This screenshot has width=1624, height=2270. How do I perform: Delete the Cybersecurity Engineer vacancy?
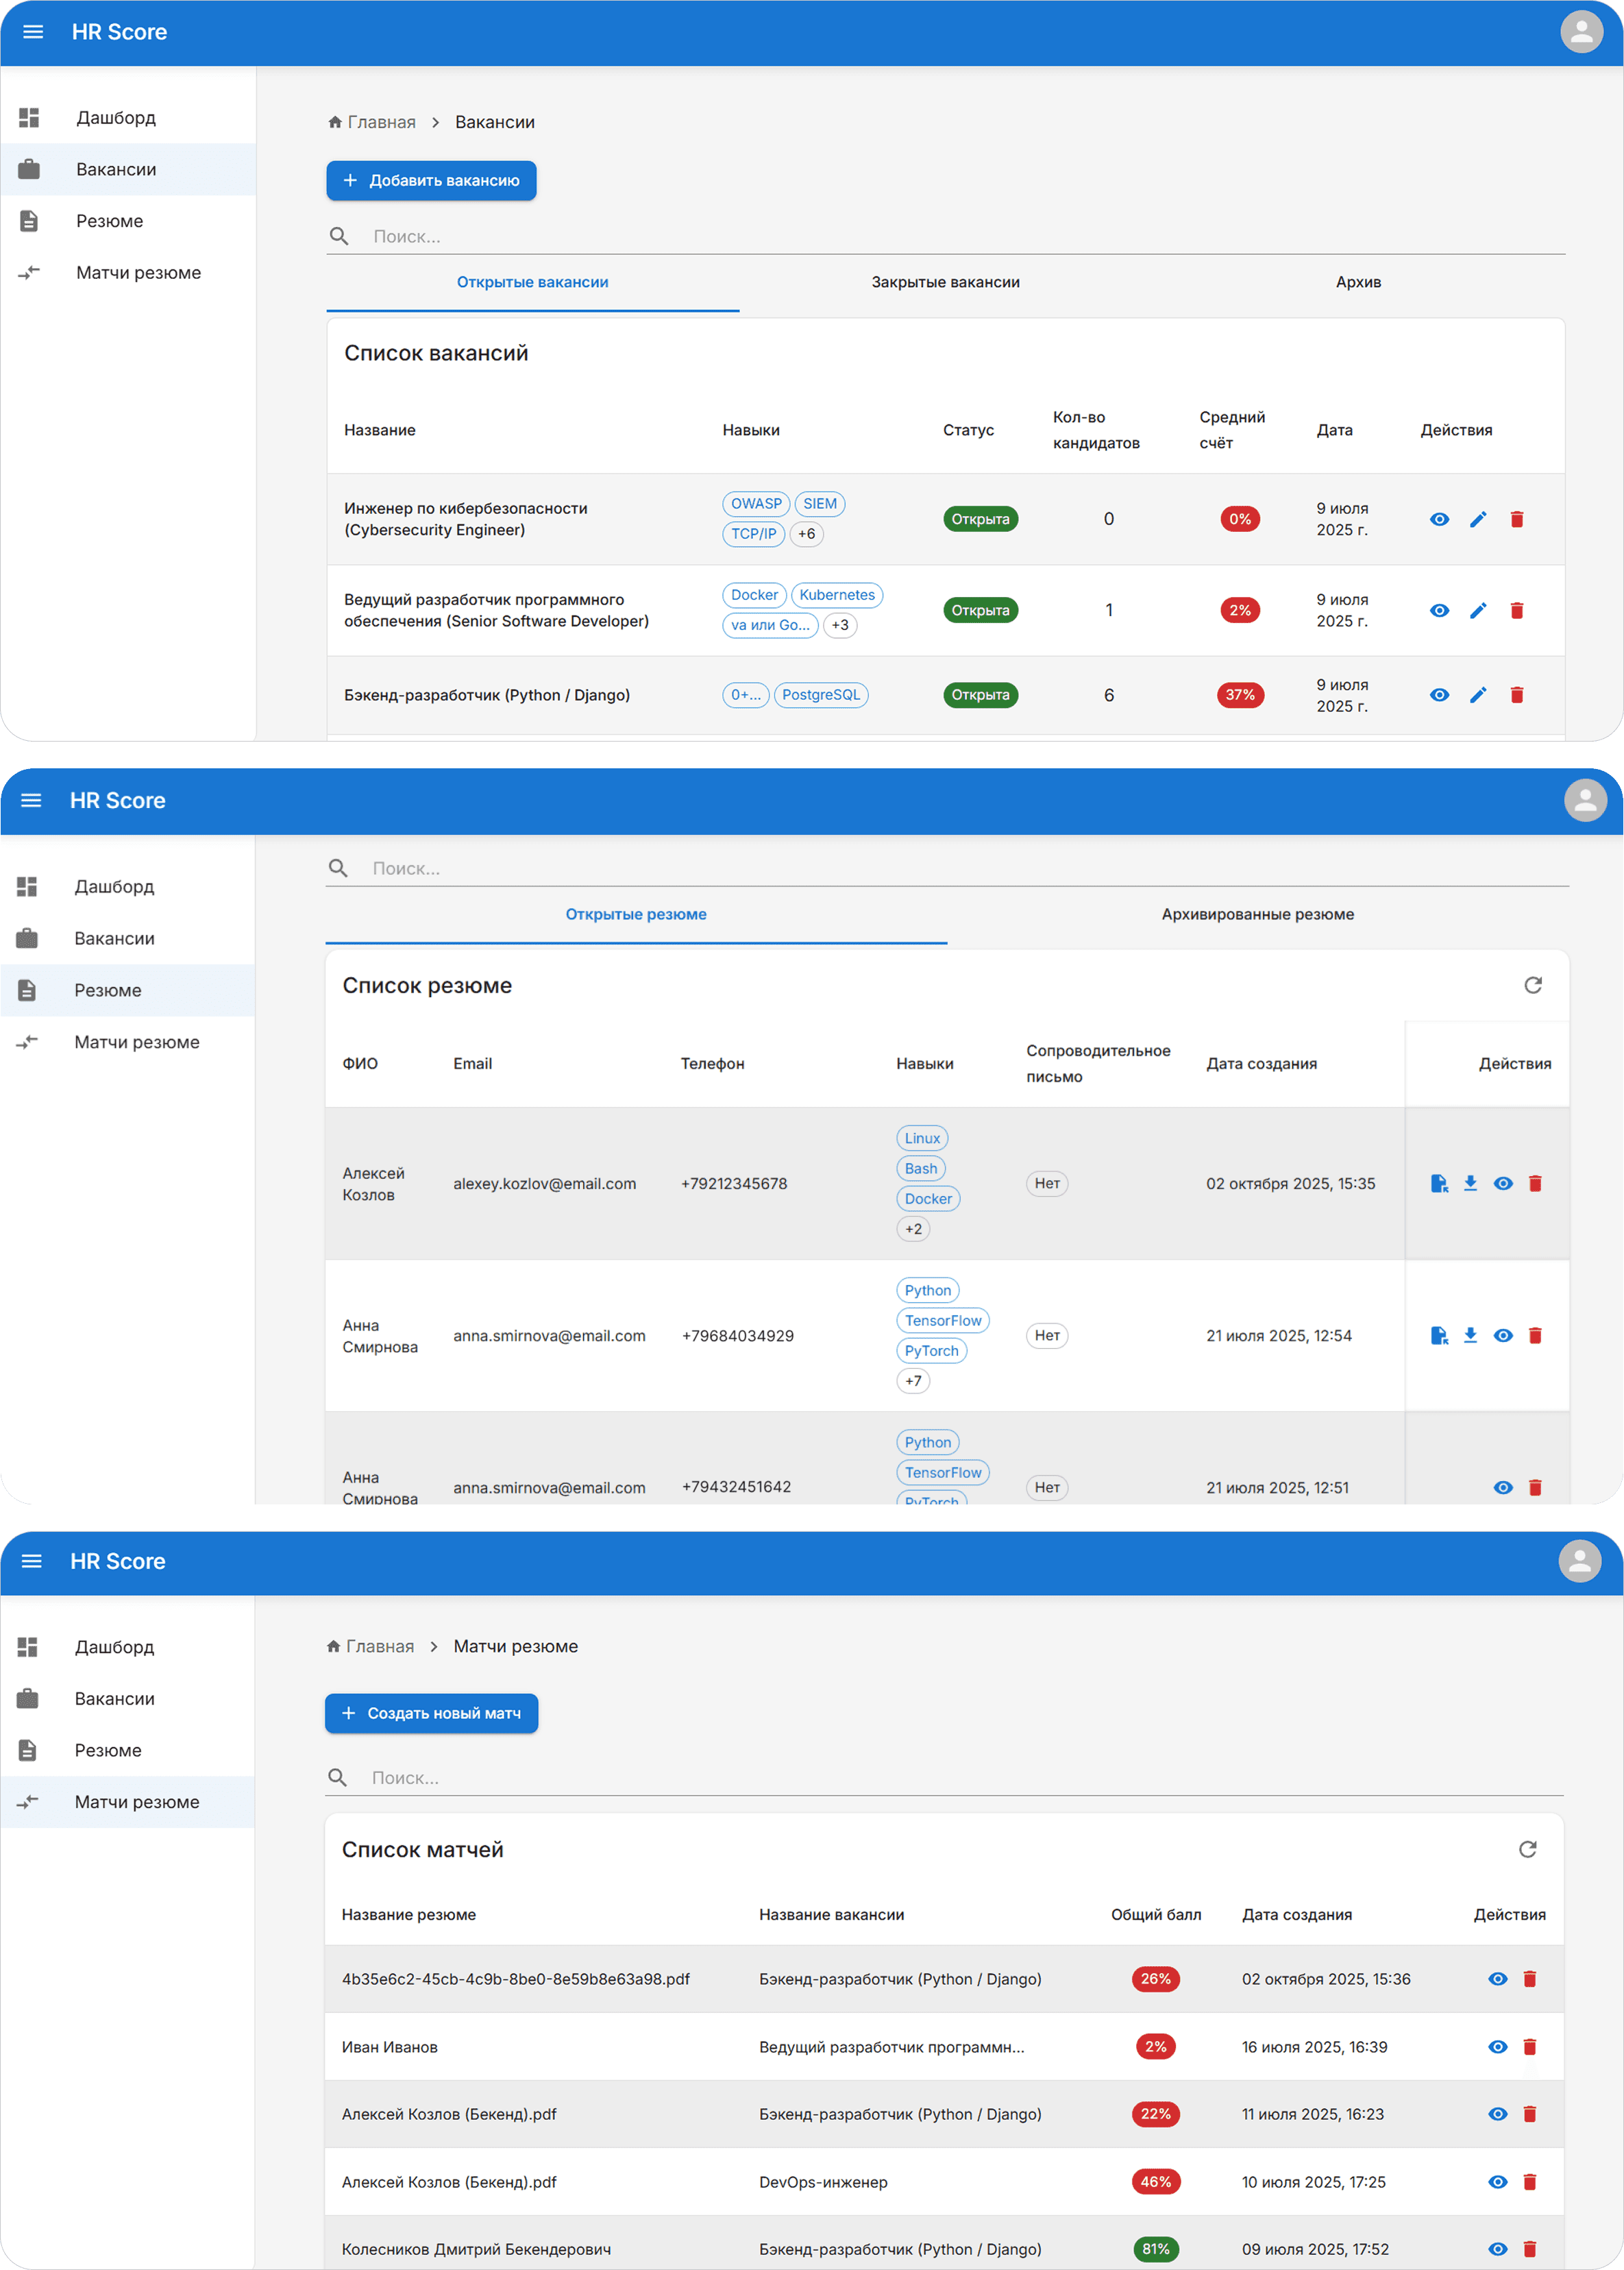tap(1516, 519)
